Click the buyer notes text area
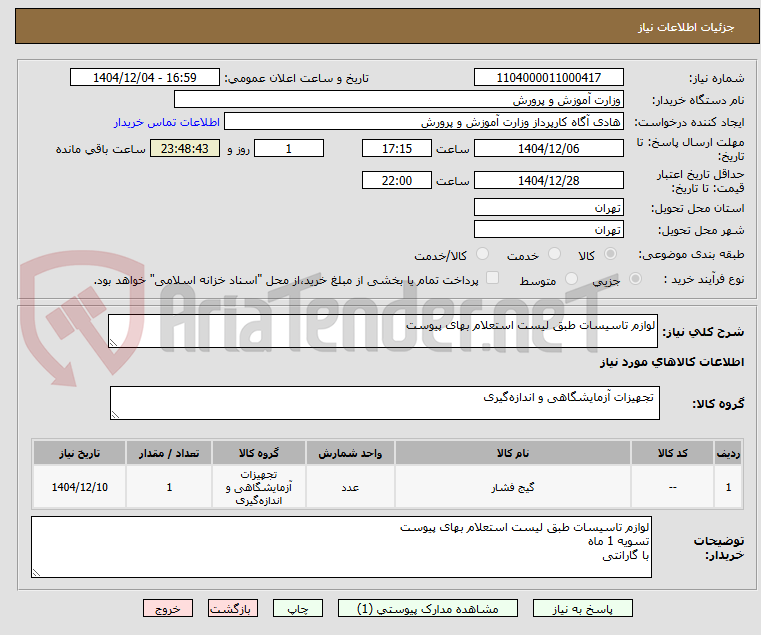 [x=342, y=547]
